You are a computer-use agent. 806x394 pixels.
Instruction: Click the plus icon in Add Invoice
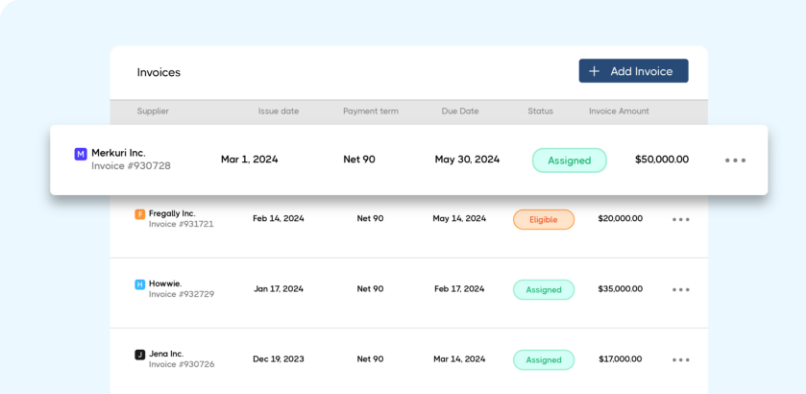[x=594, y=71]
